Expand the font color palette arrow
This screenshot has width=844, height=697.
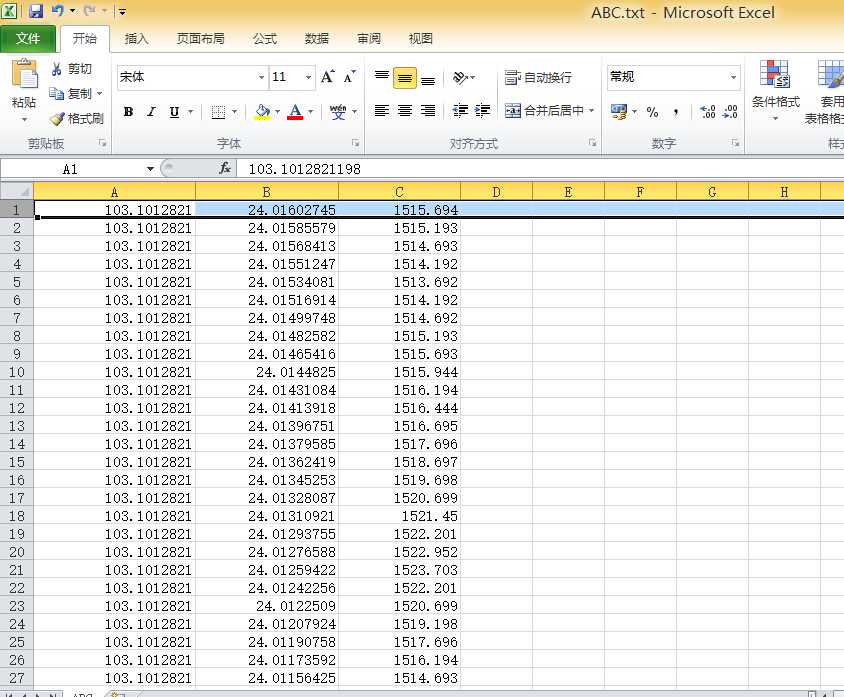pos(311,112)
